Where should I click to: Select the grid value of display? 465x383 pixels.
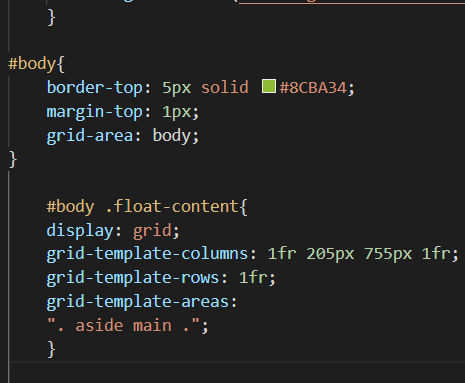(152, 231)
